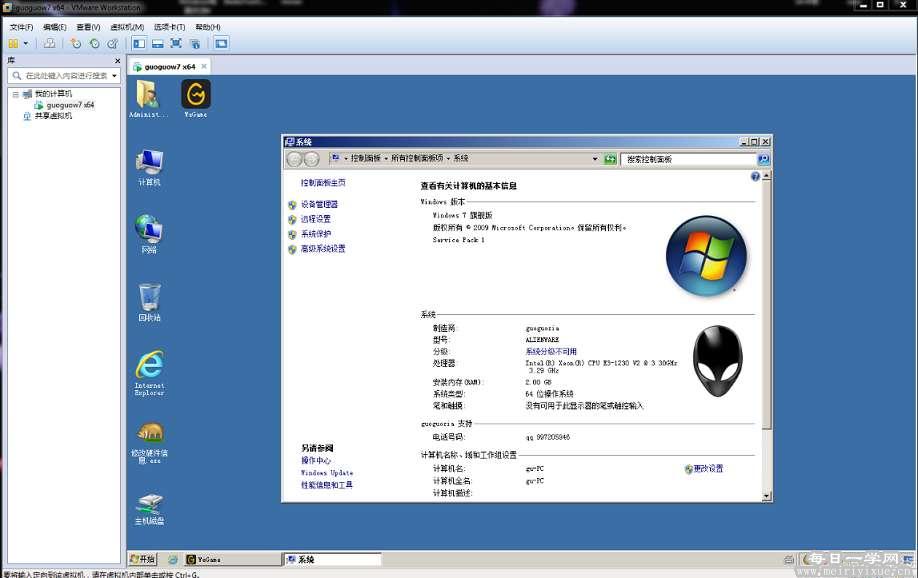Image resolution: width=918 pixels, height=578 pixels.
Task: Open the 查看(V) menu
Action: point(88,27)
